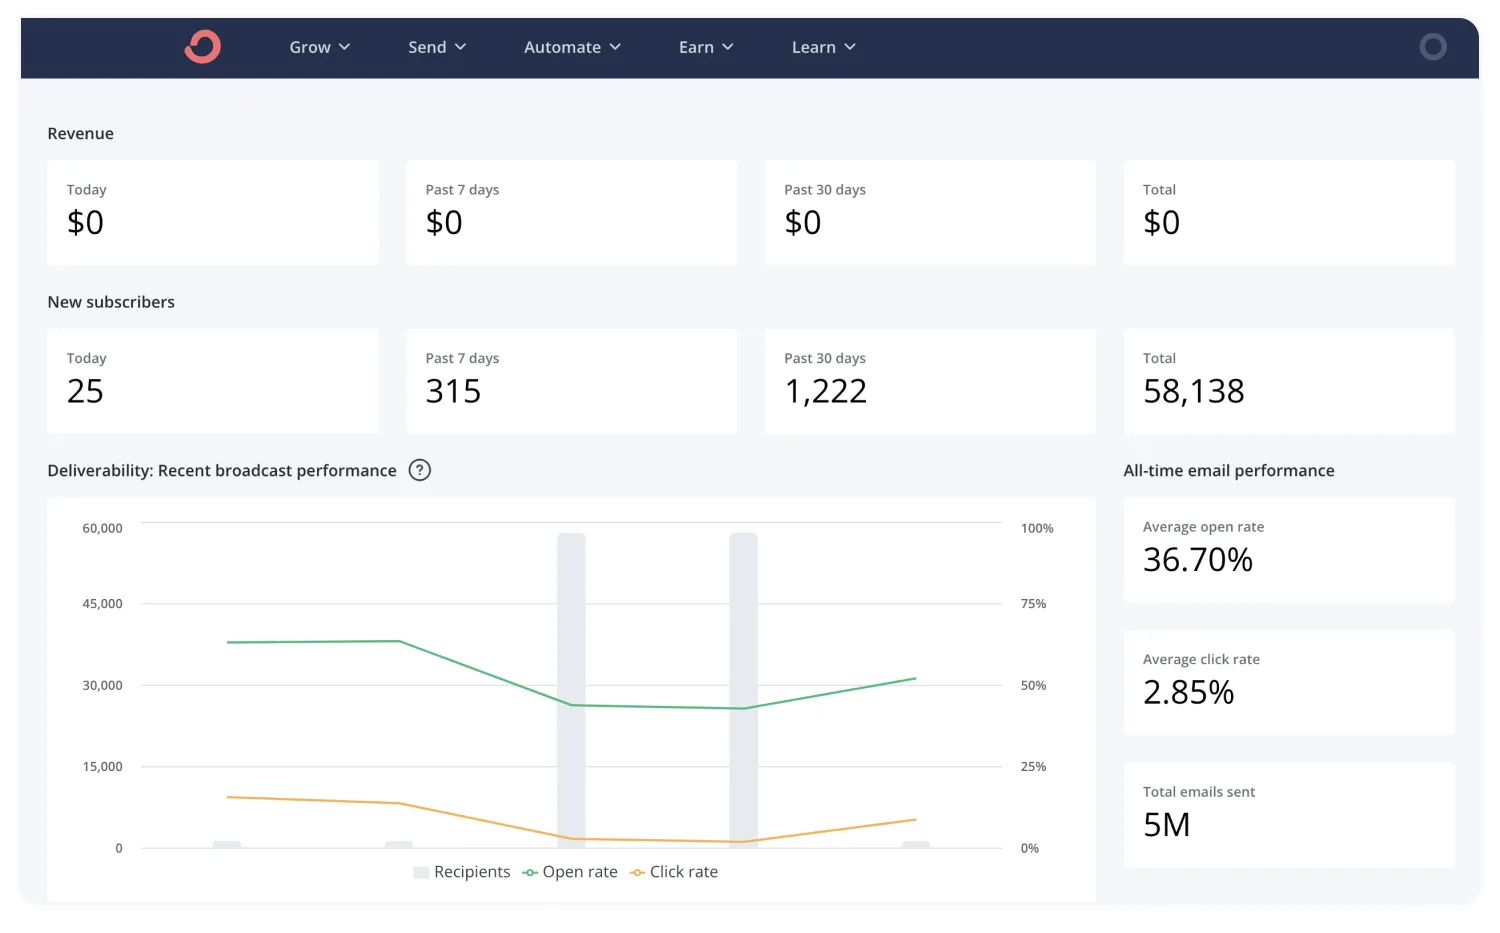Open the Past 7 days subscribers card showing 315

(x=571, y=381)
